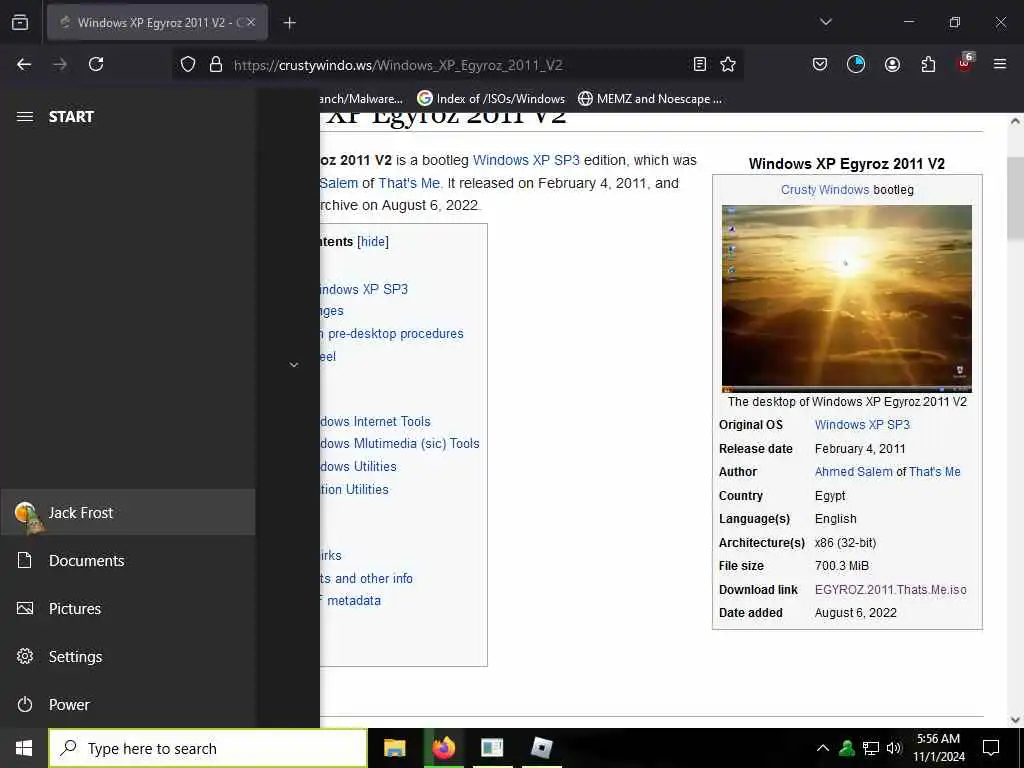Open Ahmed Salem author link
Image resolution: width=1024 pixels, height=768 pixels.
pos(853,472)
